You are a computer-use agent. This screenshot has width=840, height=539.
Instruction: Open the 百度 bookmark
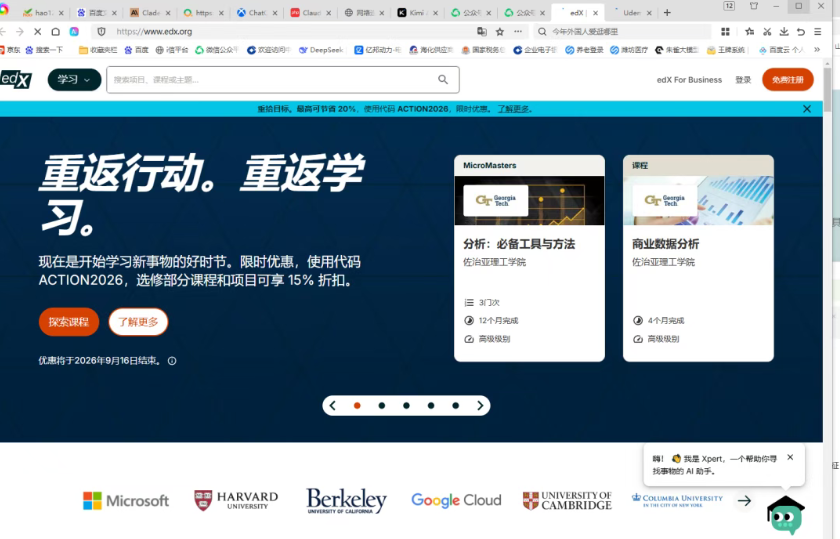(x=136, y=50)
